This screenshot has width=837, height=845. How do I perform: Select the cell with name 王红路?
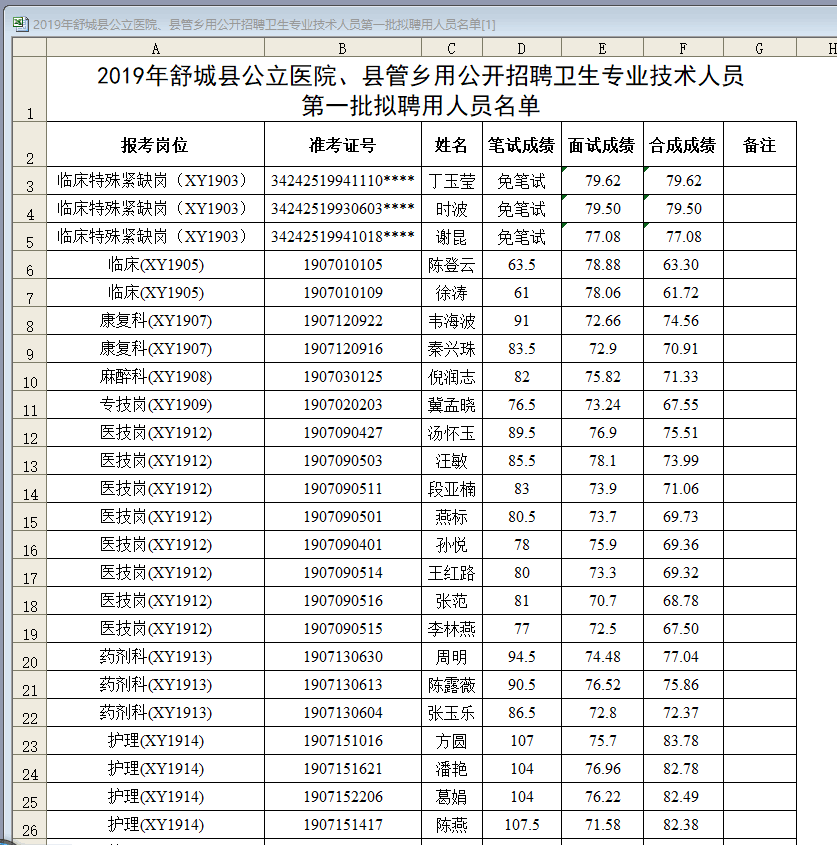pyautogui.click(x=452, y=573)
